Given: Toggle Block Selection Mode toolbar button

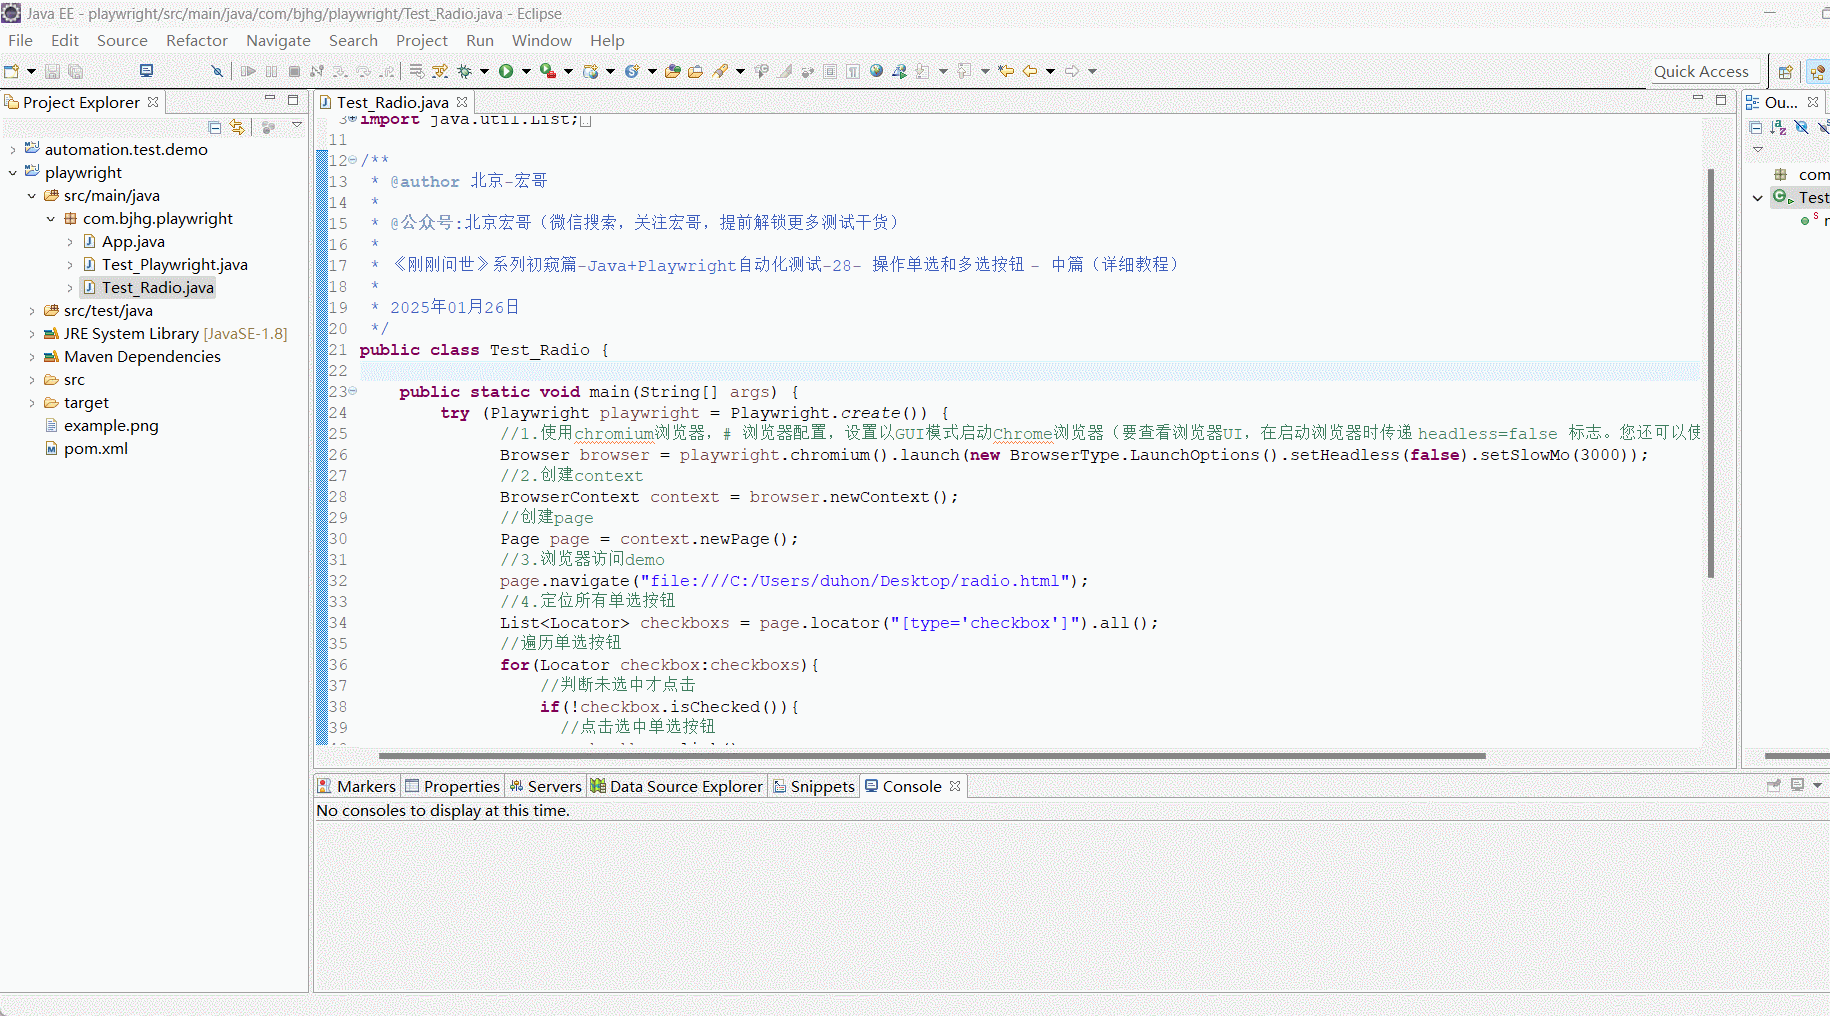Looking at the screenshot, I should pyautogui.click(x=830, y=71).
